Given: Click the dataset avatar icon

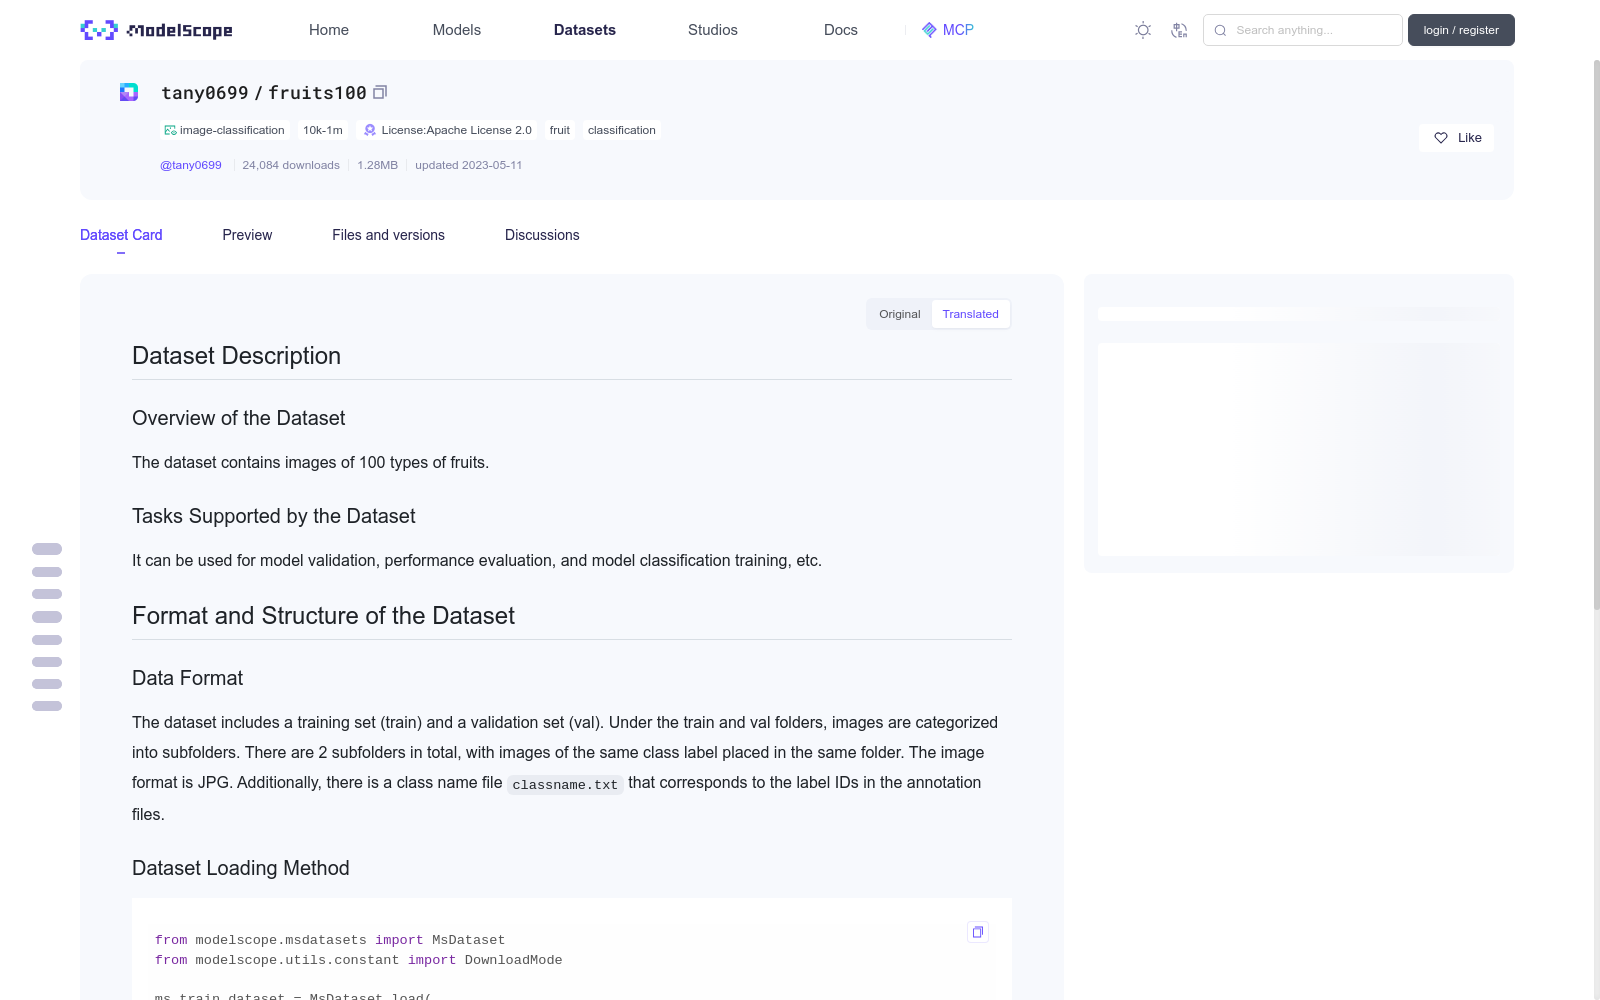Looking at the screenshot, I should pyautogui.click(x=129, y=92).
